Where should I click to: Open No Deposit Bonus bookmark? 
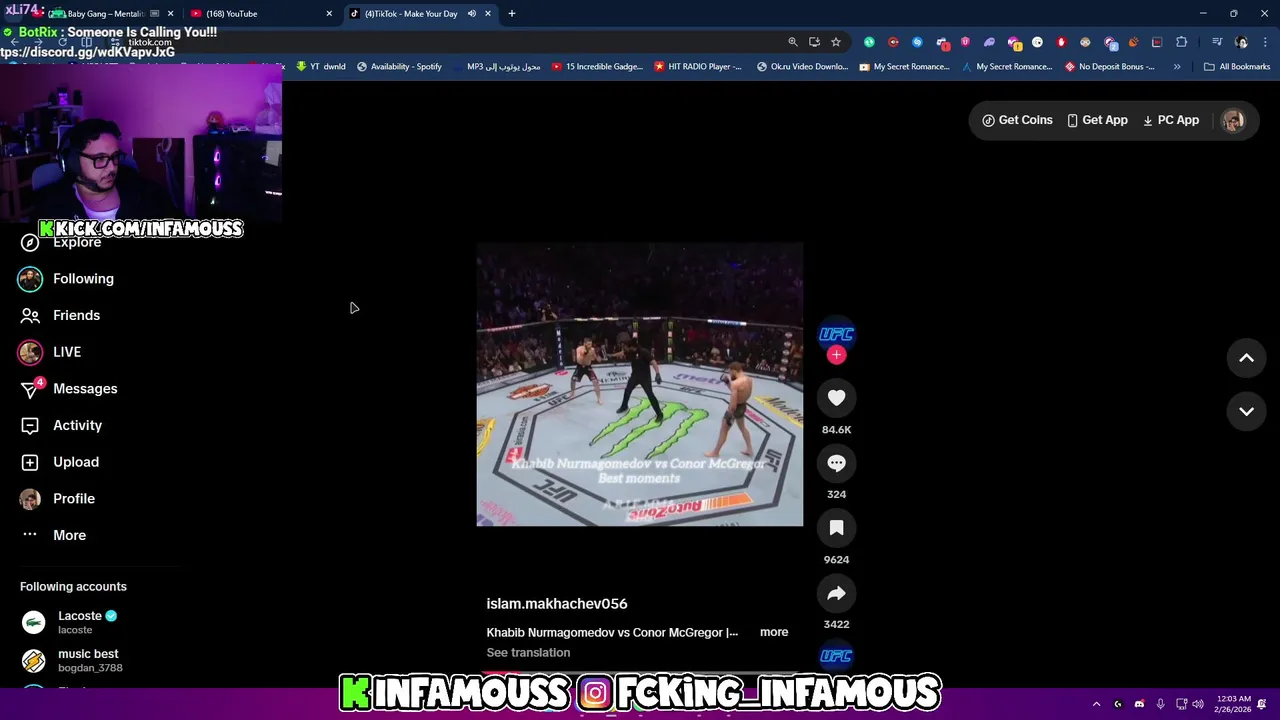pos(1110,67)
